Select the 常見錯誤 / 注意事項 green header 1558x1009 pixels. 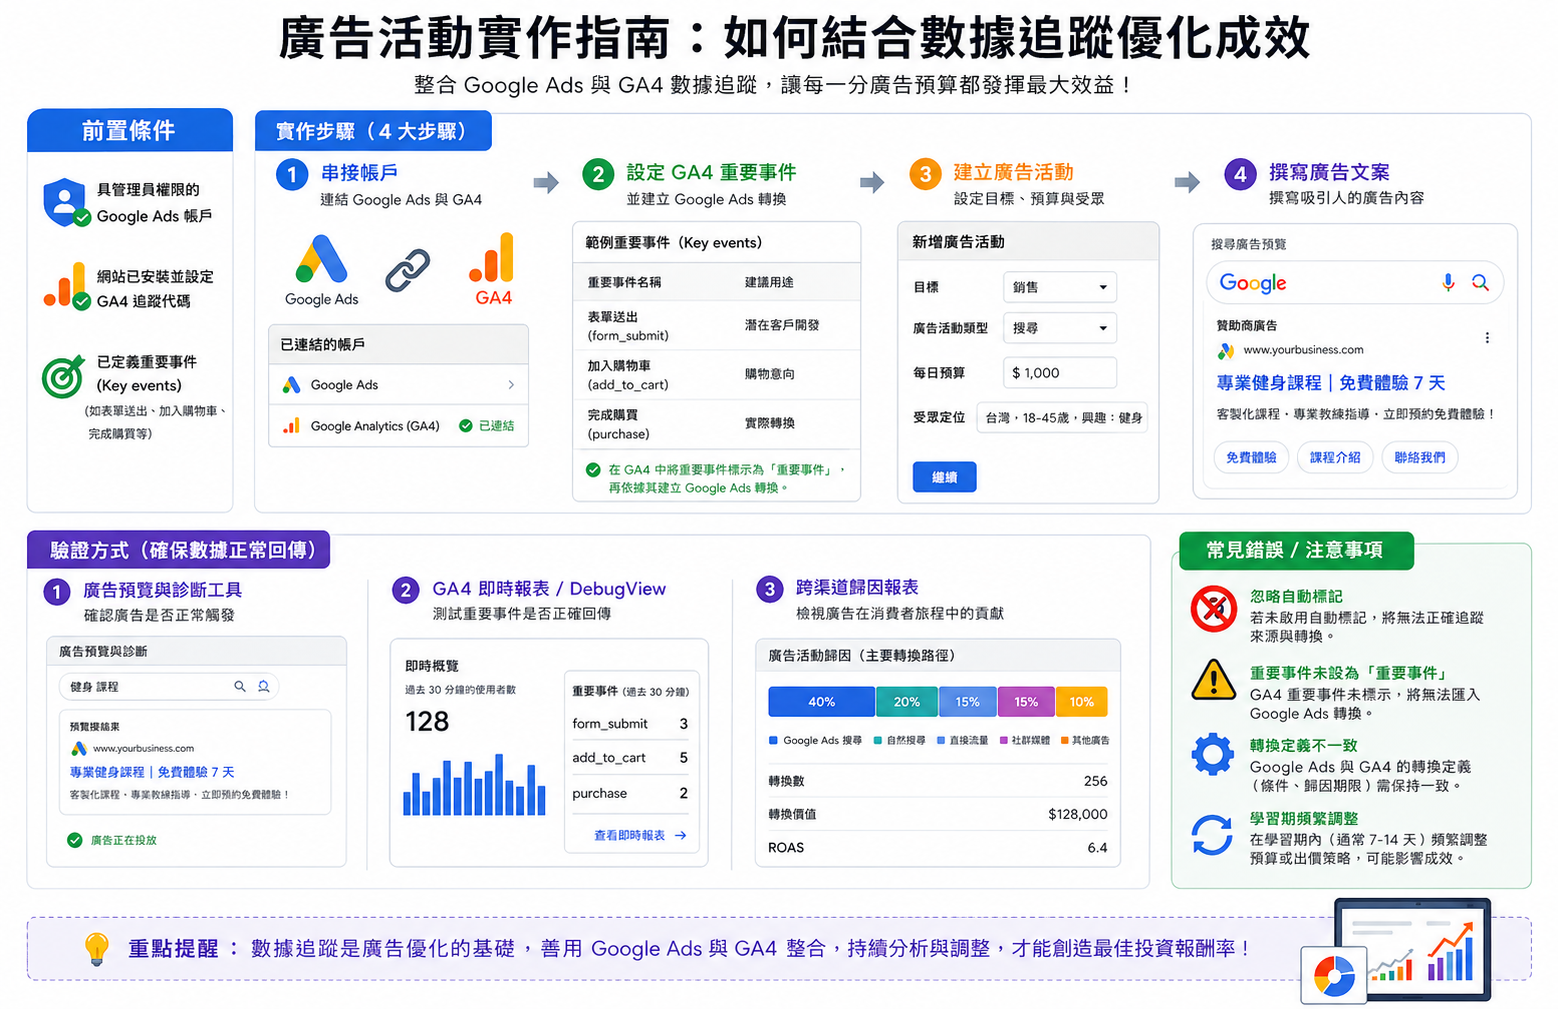point(1295,550)
